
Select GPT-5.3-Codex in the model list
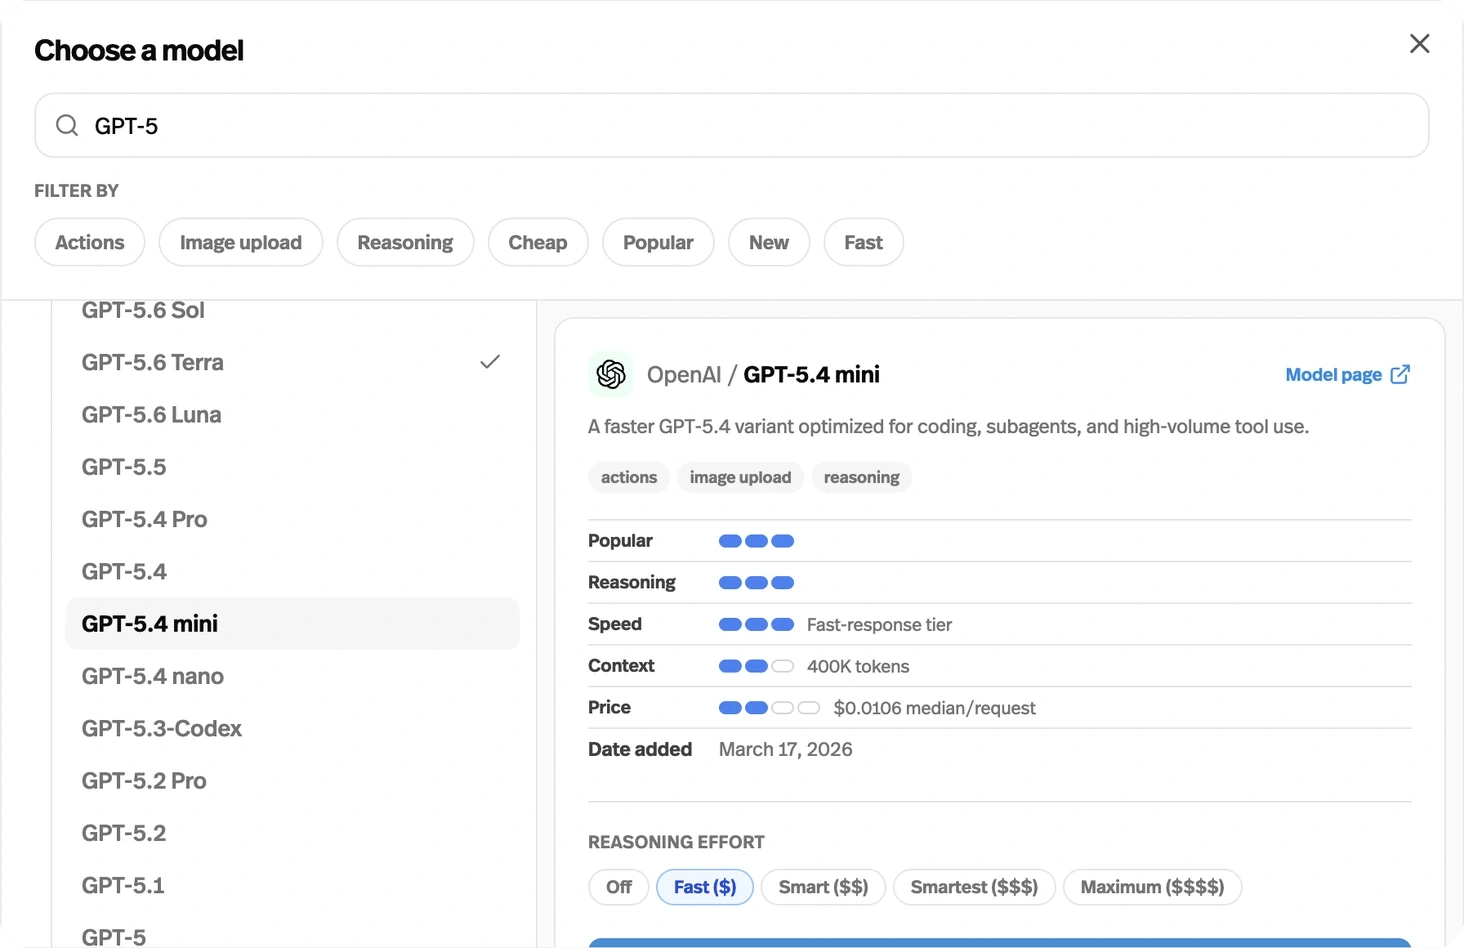(292, 728)
